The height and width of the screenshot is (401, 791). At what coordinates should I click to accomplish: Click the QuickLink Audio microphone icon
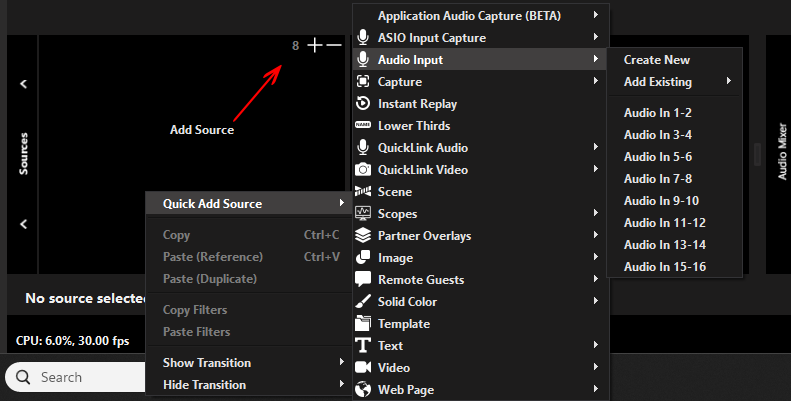[x=363, y=147]
